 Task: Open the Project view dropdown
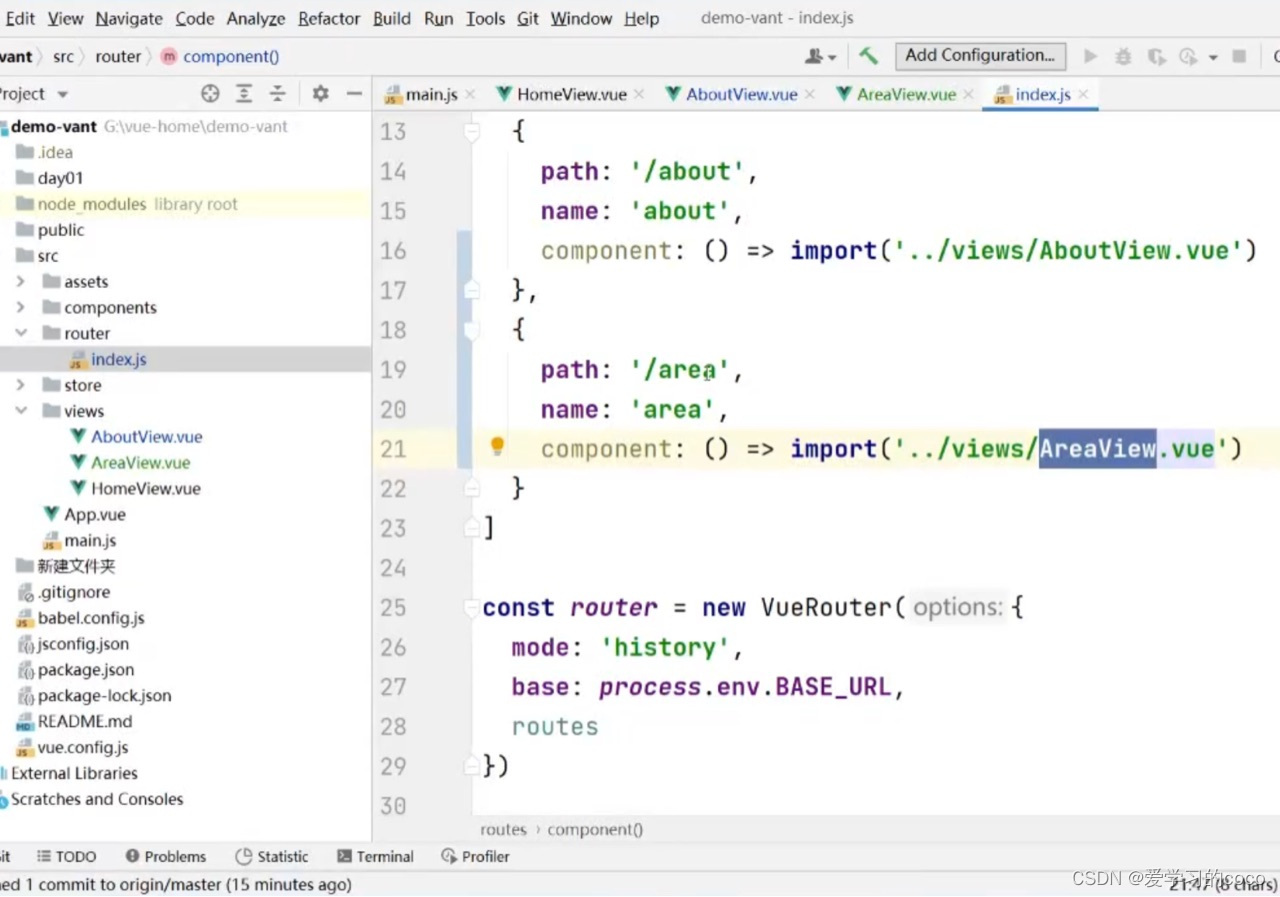point(62,95)
